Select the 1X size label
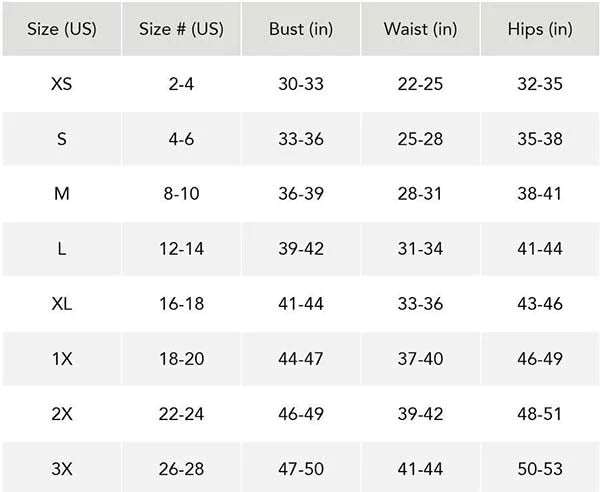Viewport: 600px width, 492px height. [61, 358]
